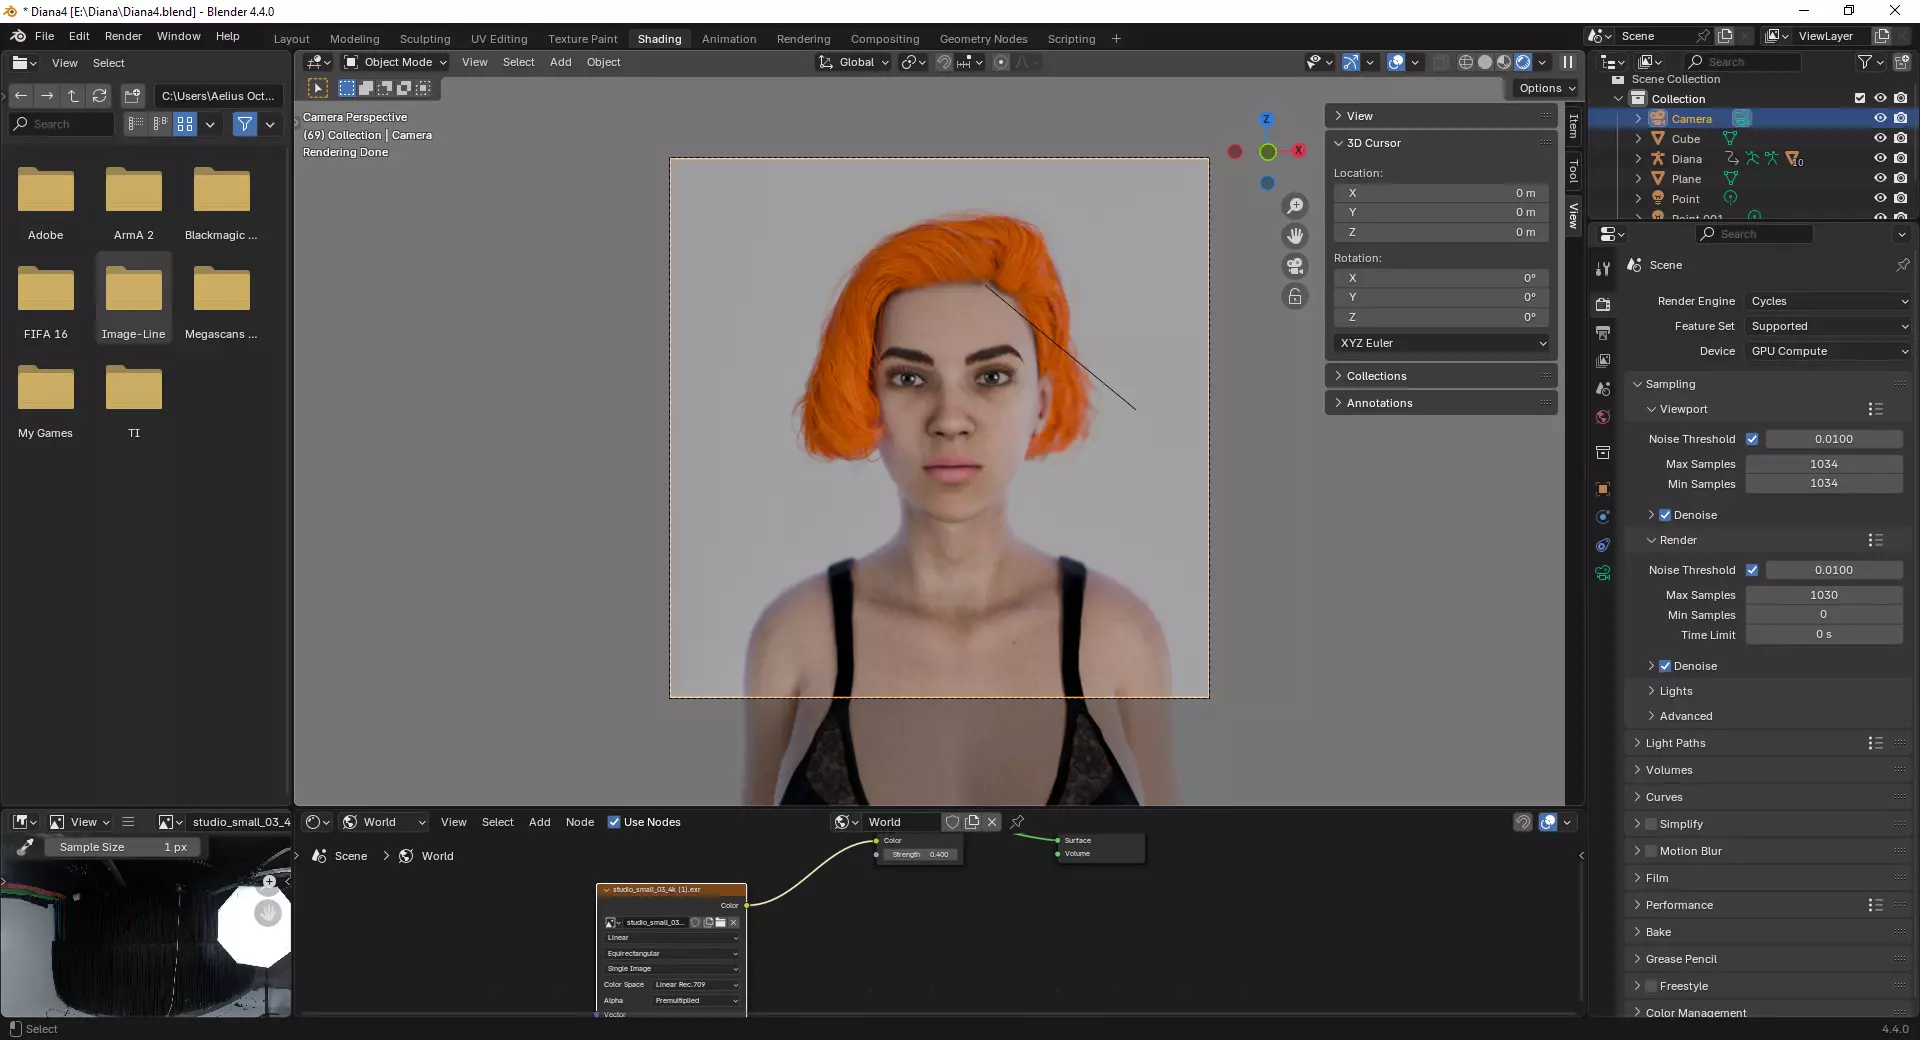Switch to solid viewport shading
1920x1040 pixels.
tap(1485, 62)
